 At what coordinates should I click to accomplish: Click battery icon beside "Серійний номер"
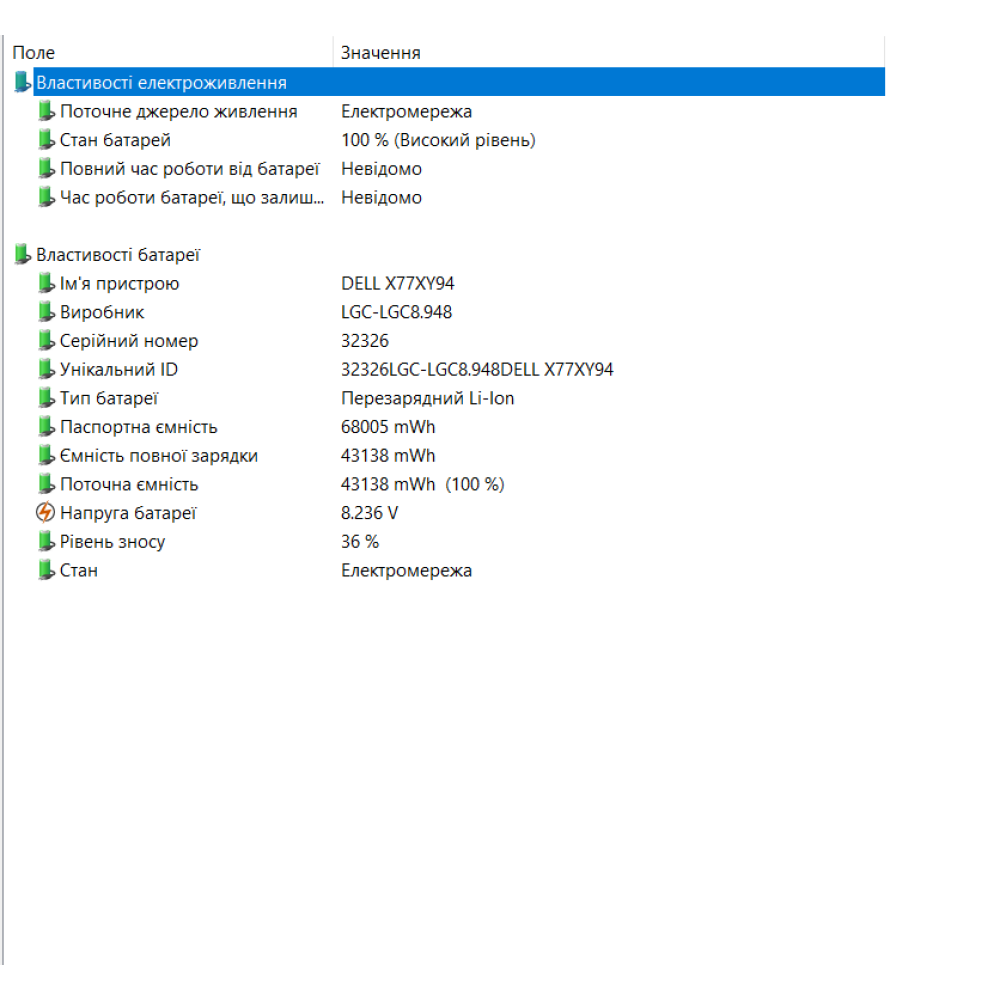tap(45, 340)
